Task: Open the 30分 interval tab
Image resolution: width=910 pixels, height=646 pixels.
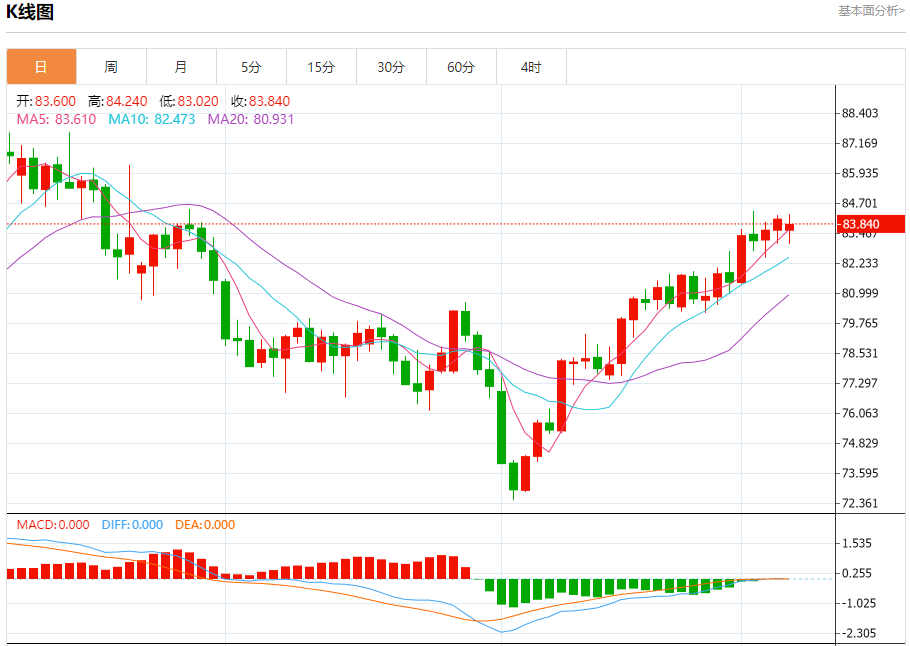Action: pyautogui.click(x=391, y=67)
